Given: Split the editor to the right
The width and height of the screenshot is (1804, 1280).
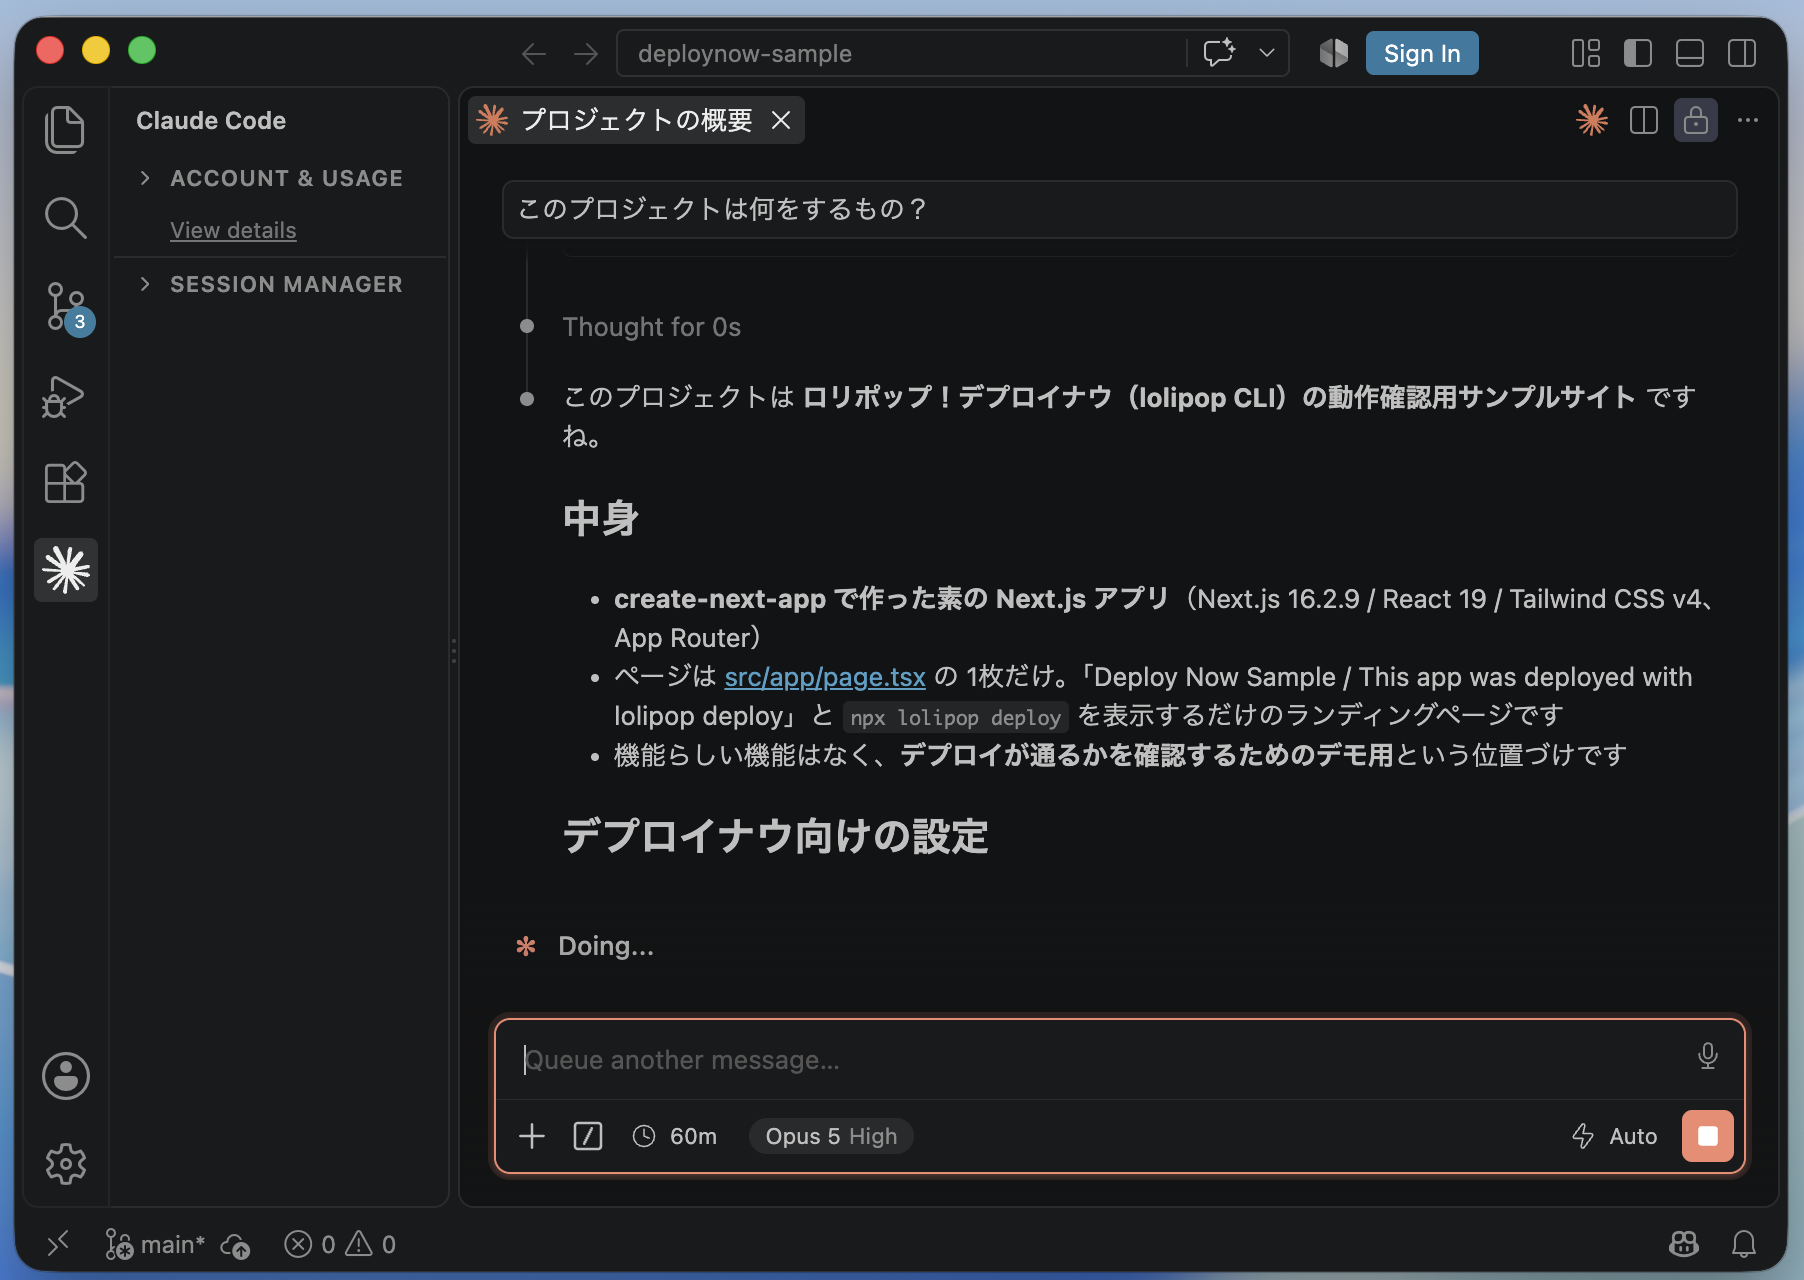Looking at the screenshot, I should (x=1644, y=120).
